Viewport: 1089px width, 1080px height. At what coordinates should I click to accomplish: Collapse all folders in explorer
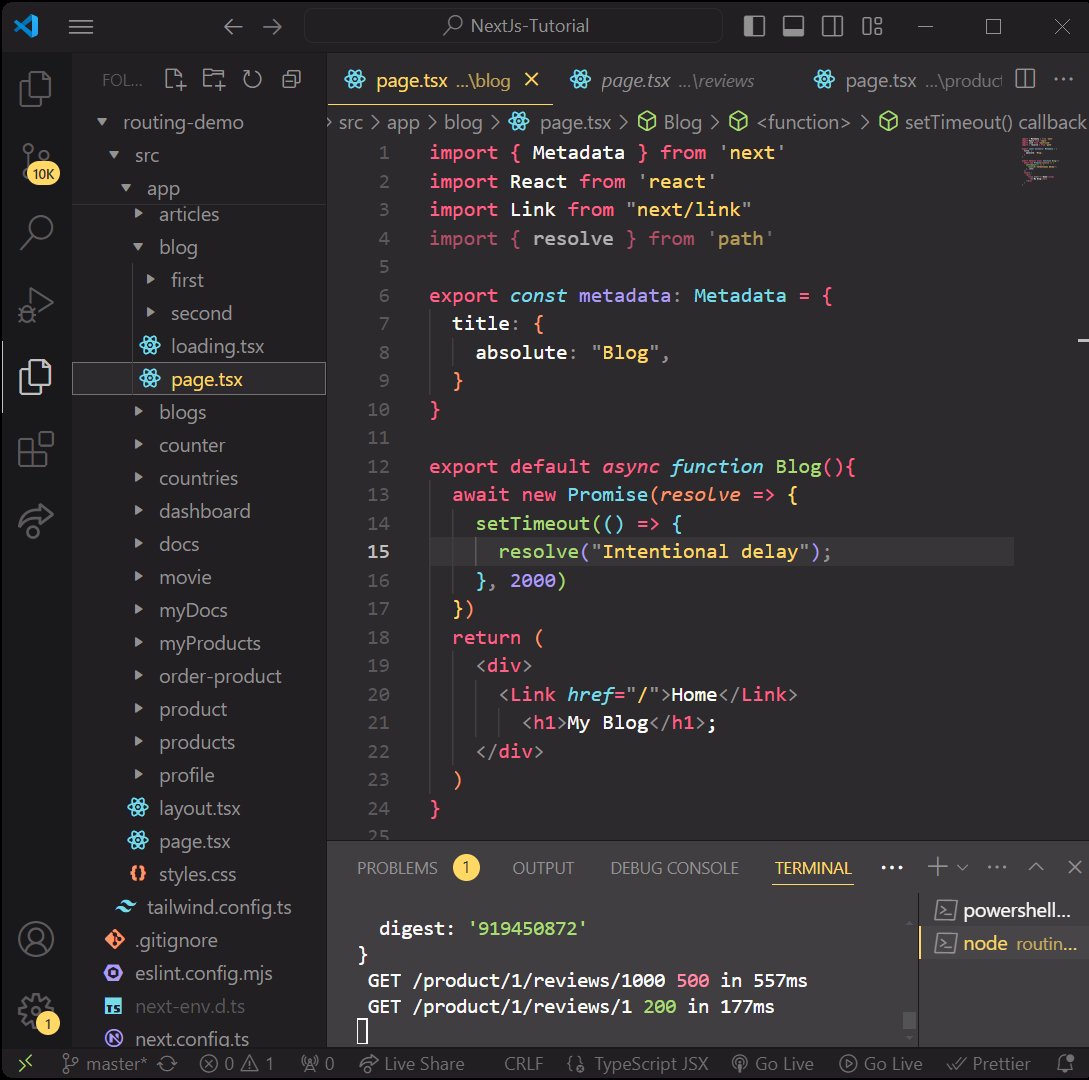(x=291, y=80)
